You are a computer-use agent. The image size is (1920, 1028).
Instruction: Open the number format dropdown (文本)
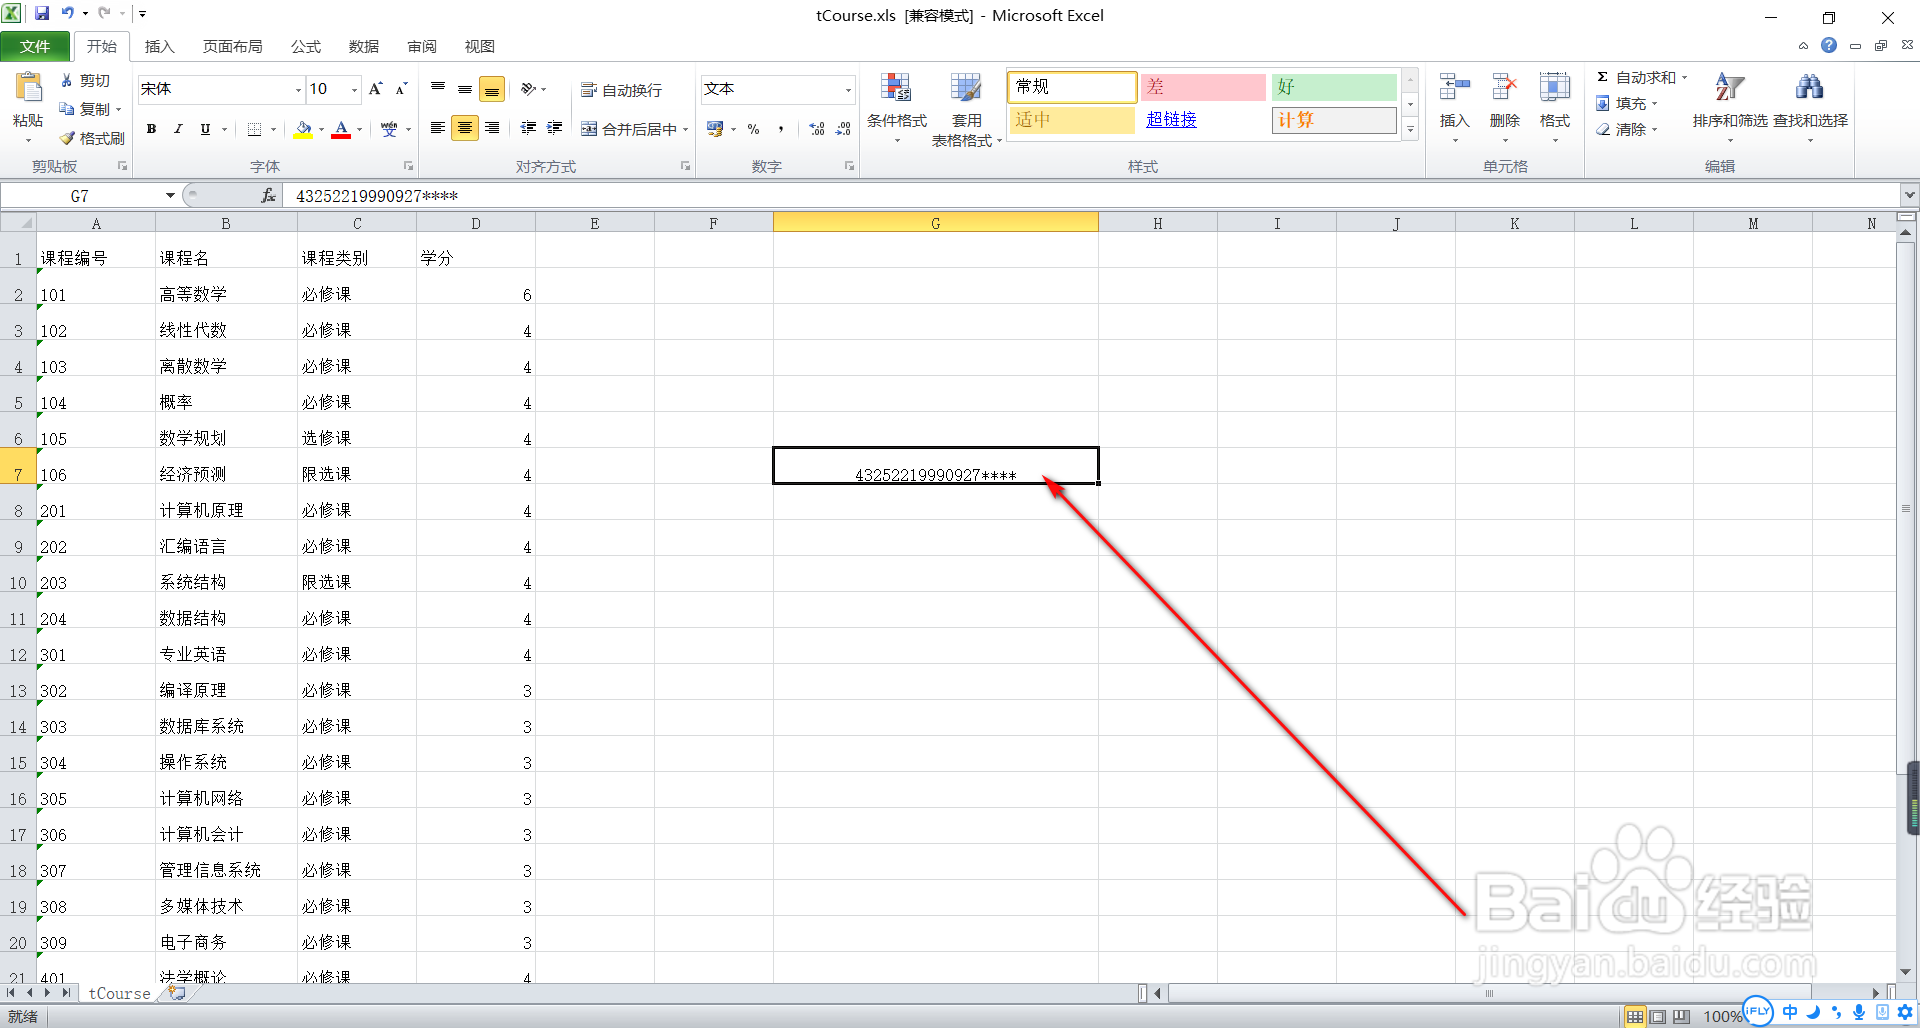point(848,90)
